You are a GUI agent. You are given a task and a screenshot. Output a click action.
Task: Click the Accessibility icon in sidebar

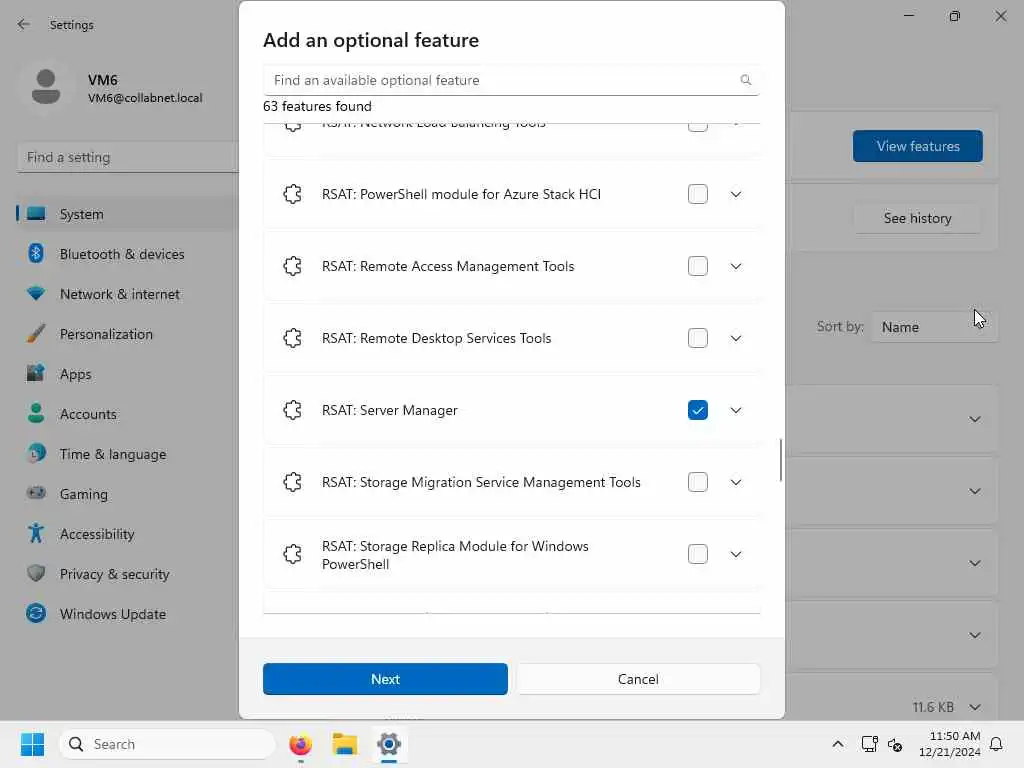(36, 534)
